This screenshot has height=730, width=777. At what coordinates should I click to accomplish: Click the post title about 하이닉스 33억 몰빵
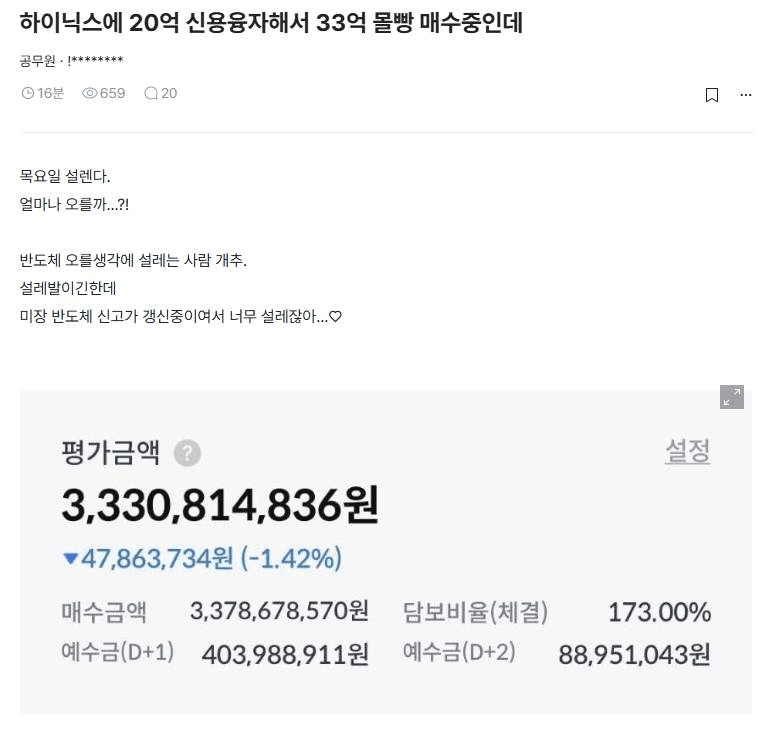pyautogui.click(x=272, y=22)
